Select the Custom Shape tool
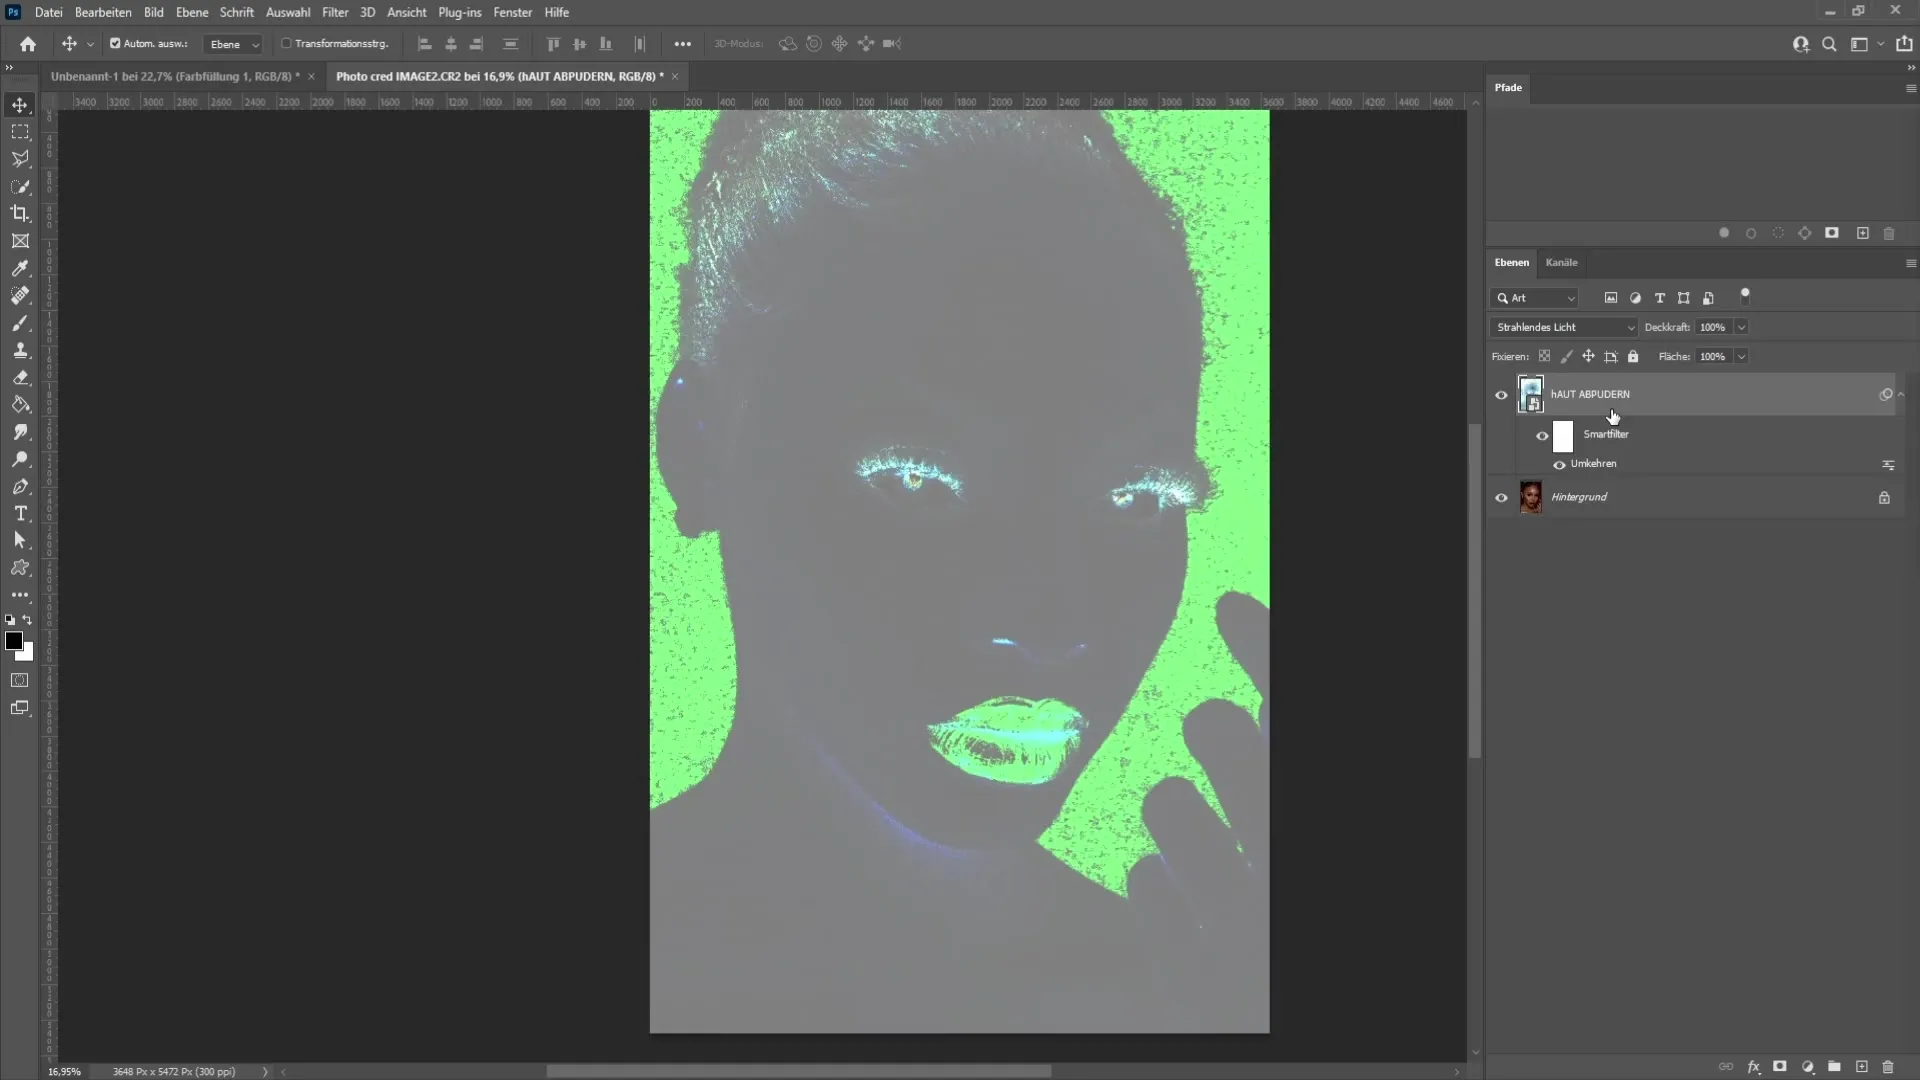 tap(20, 568)
